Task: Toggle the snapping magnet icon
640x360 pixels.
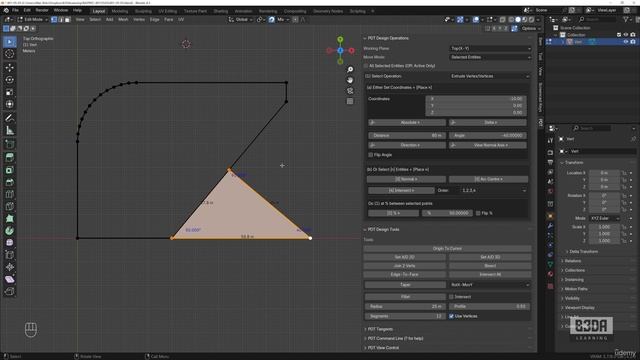Action: tap(271, 19)
